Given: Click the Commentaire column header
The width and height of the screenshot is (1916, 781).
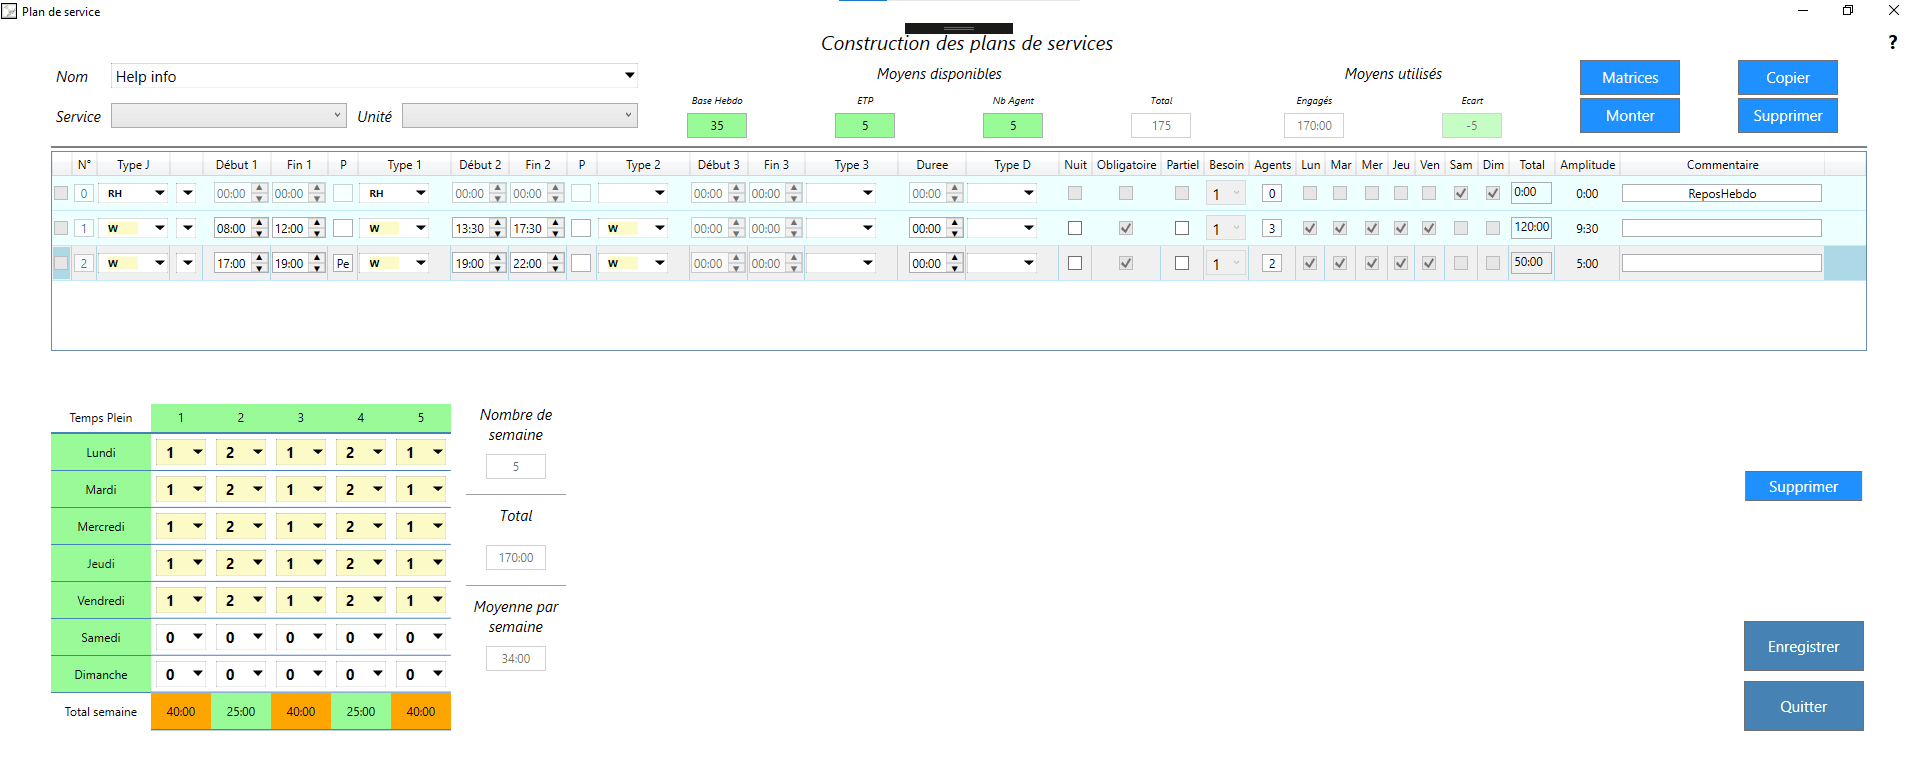Looking at the screenshot, I should [1721, 165].
